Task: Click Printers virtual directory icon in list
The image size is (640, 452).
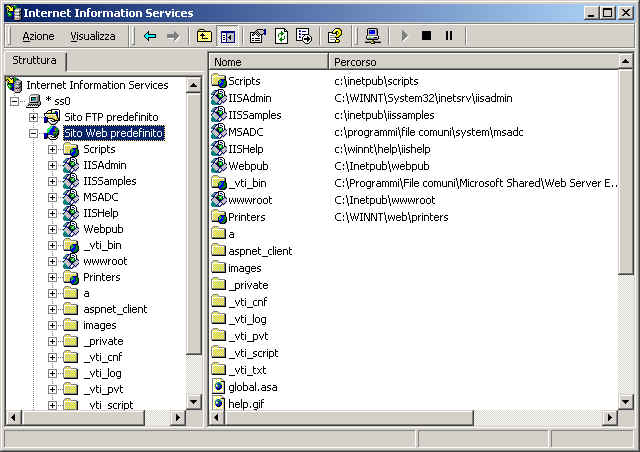Action: [219, 217]
